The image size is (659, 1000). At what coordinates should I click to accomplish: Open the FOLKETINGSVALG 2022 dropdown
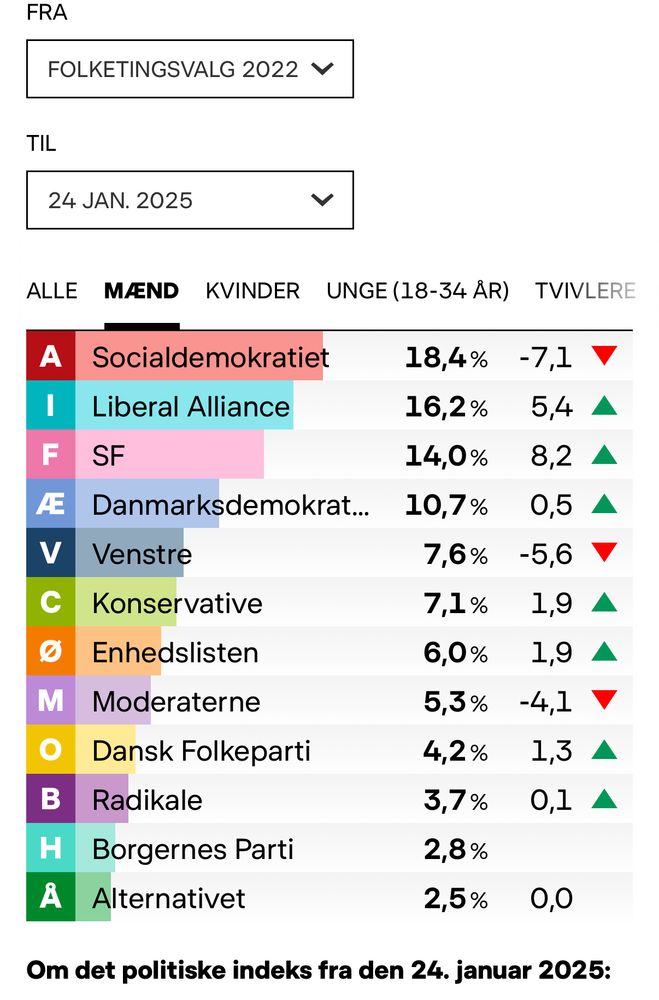point(190,69)
